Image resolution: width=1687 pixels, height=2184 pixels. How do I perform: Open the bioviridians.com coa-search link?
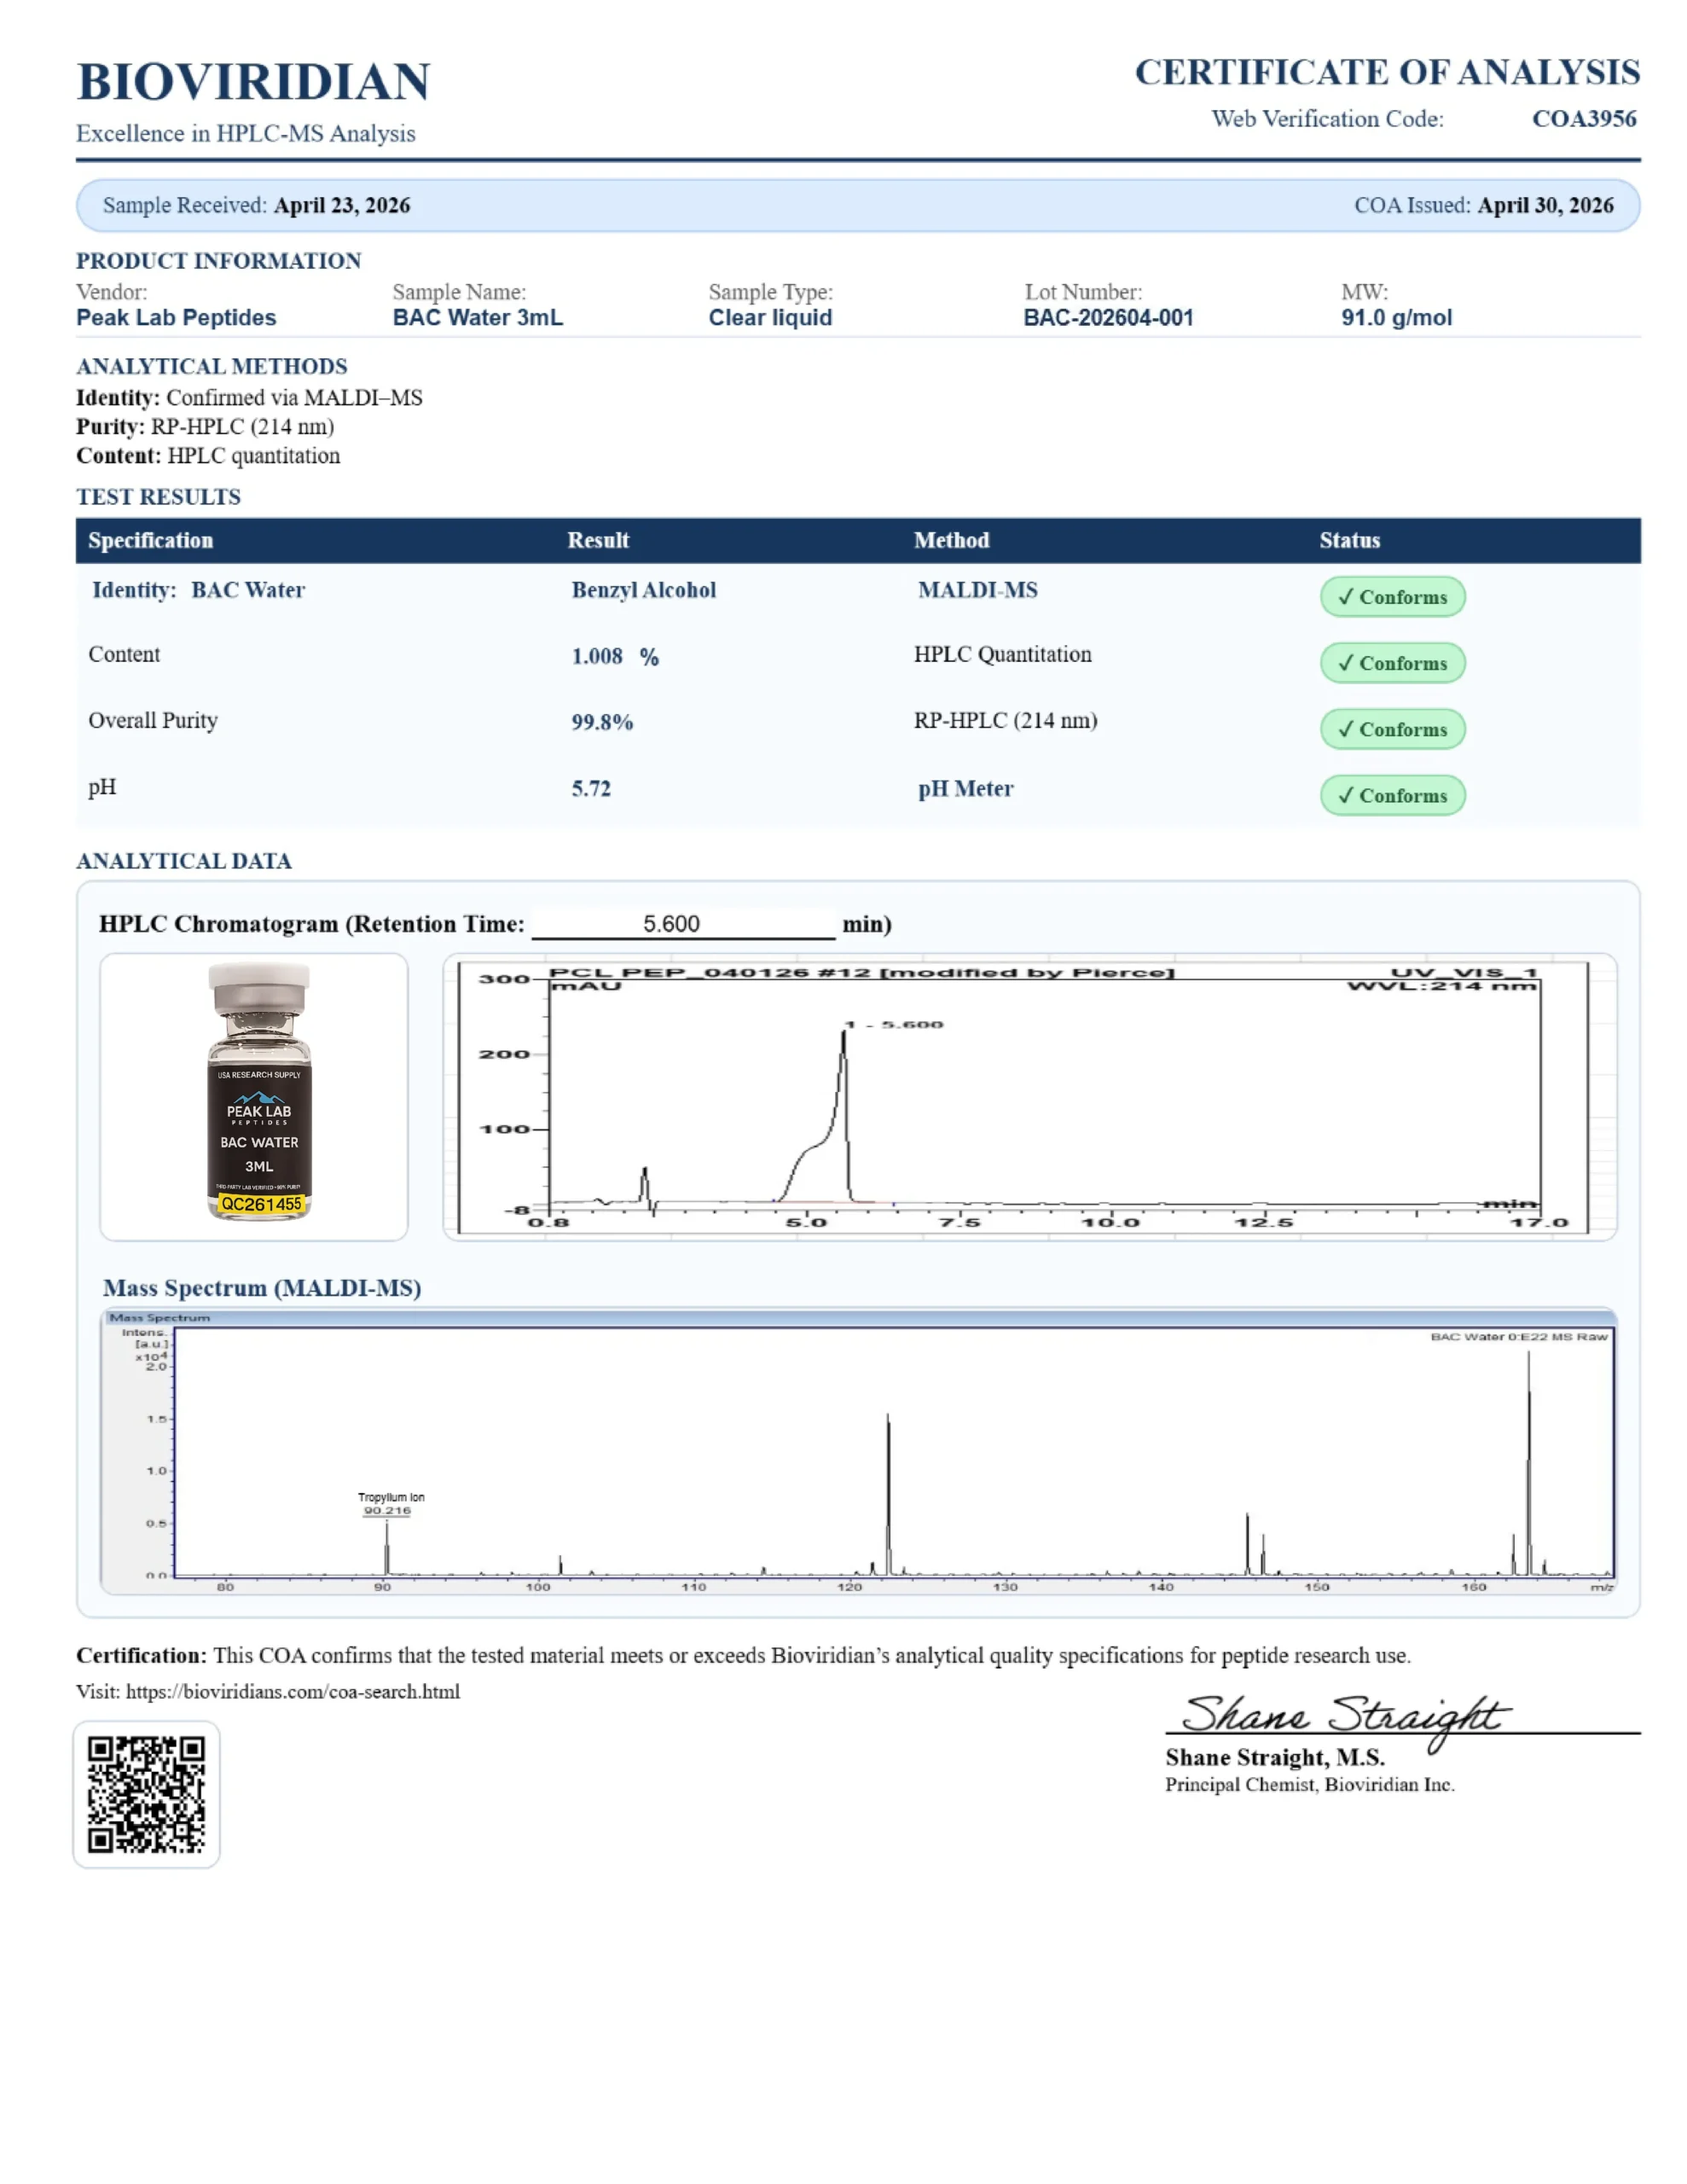click(293, 1692)
